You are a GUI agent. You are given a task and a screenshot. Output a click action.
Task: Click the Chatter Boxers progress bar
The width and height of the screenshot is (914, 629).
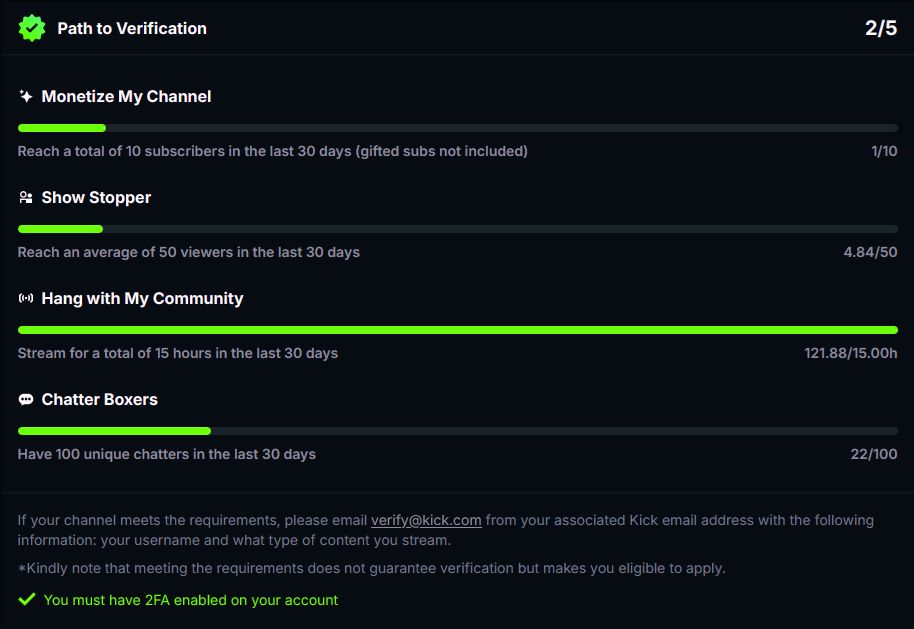457,431
